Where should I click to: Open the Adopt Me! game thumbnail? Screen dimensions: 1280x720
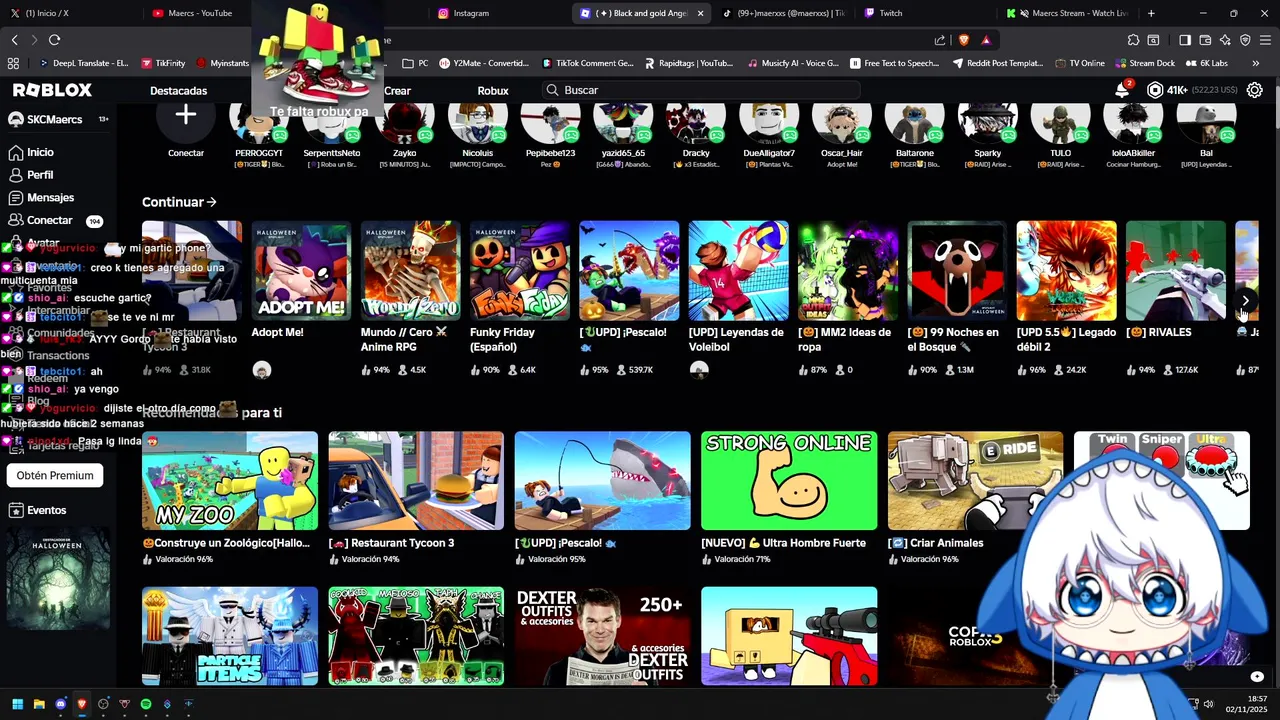point(301,271)
